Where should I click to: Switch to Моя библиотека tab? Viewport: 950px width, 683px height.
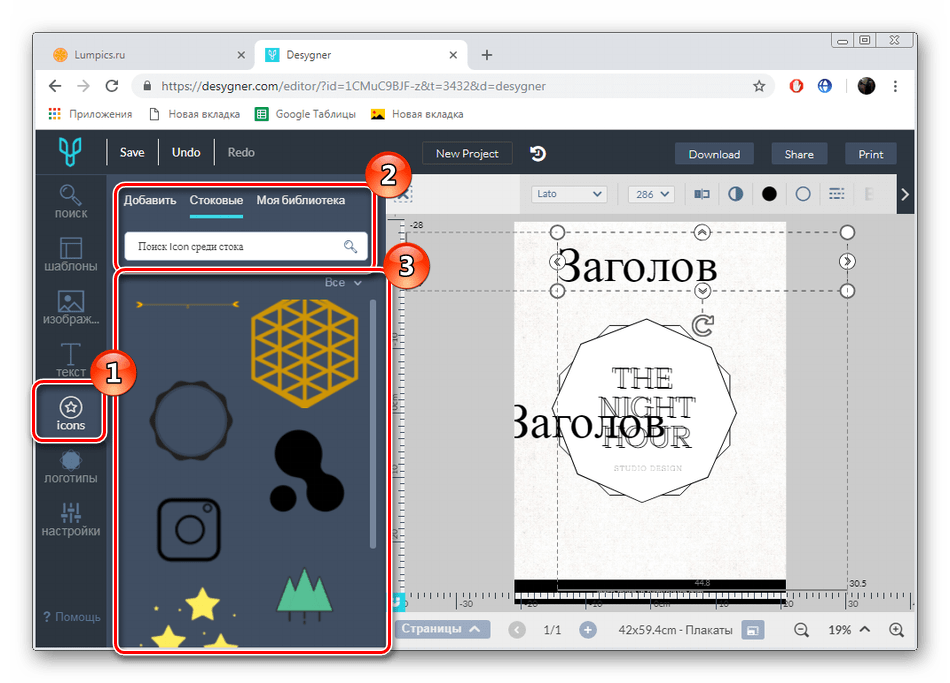301,200
